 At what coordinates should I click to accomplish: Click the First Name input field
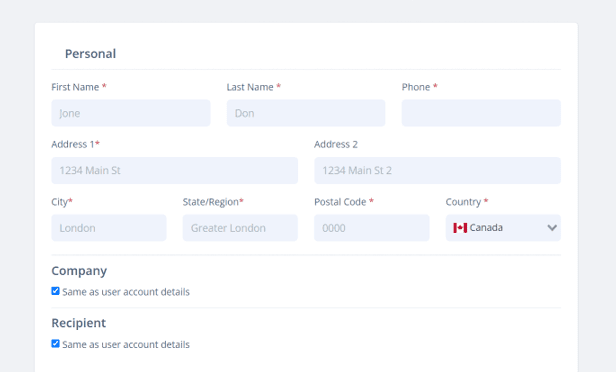(131, 113)
